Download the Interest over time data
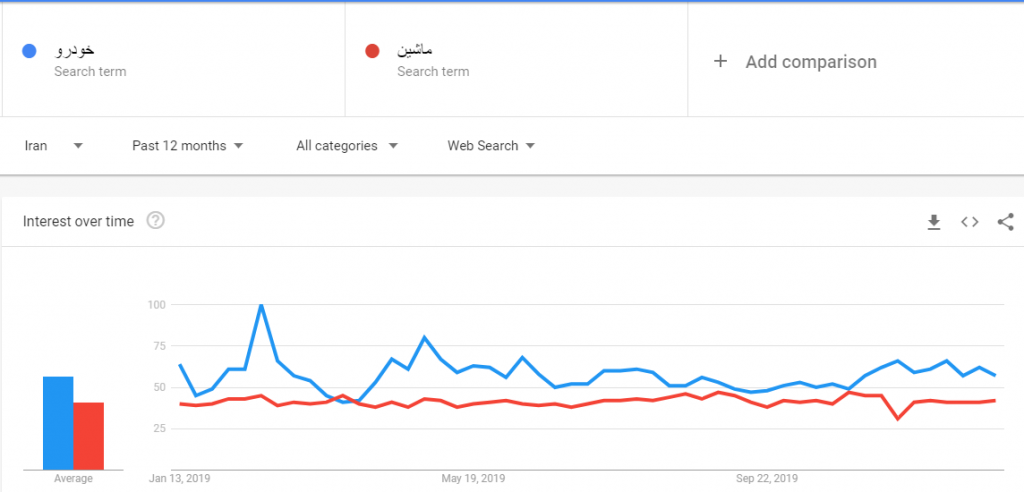The width and height of the screenshot is (1024, 492). (934, 222)
